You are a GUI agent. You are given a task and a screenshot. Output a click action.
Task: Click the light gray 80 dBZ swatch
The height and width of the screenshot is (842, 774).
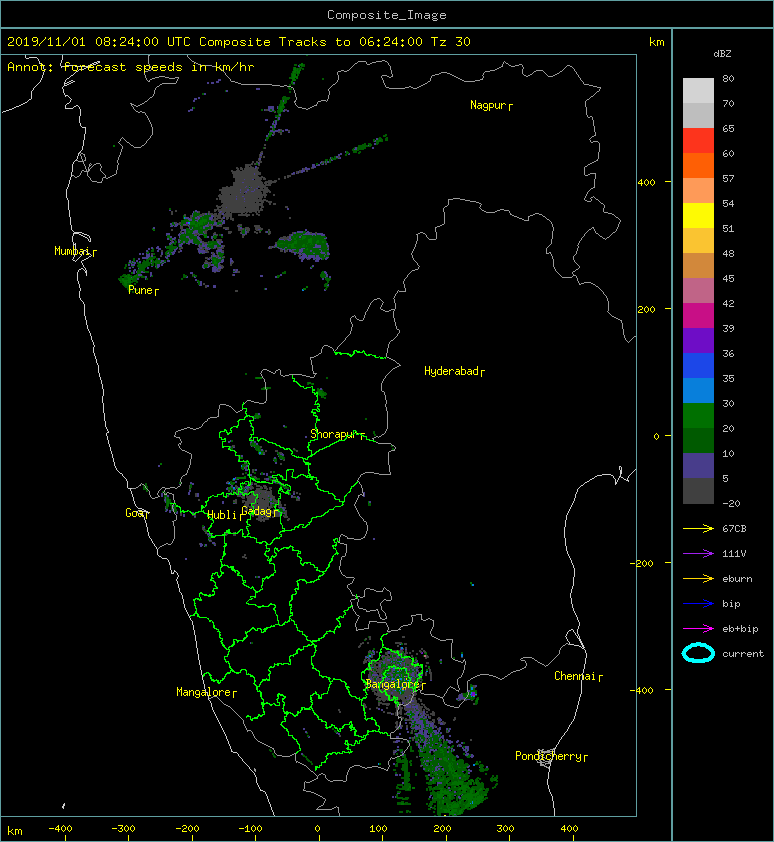(698, 90)
